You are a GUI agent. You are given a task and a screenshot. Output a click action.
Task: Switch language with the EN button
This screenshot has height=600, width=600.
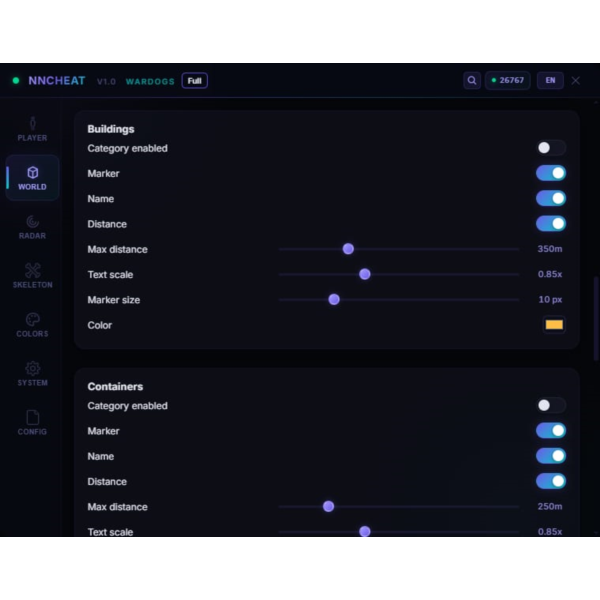550,80
